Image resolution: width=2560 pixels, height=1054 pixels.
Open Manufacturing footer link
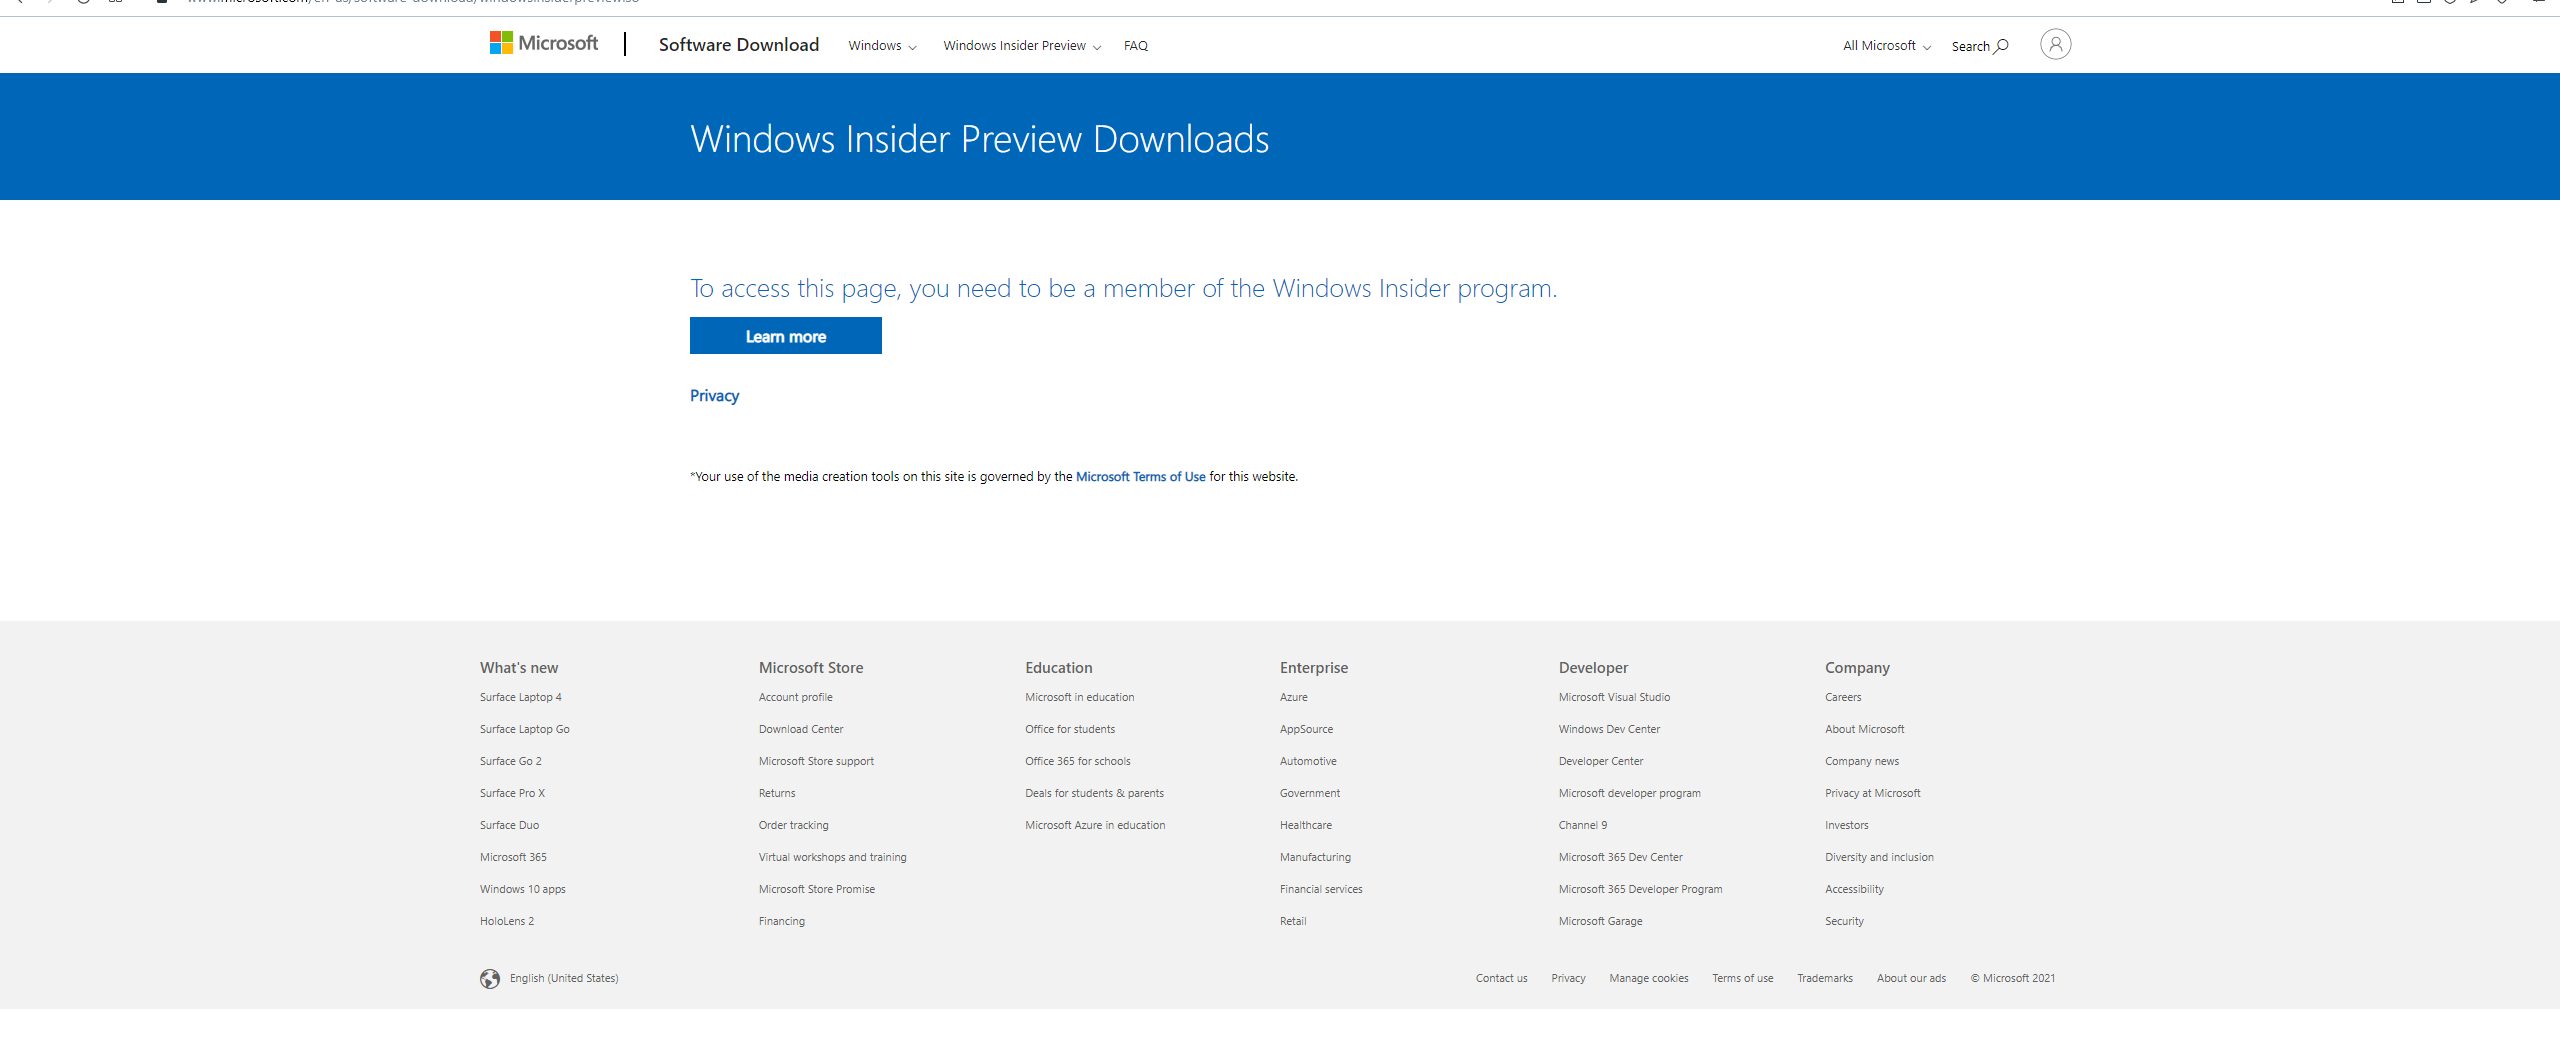[x=1316, y=858]
